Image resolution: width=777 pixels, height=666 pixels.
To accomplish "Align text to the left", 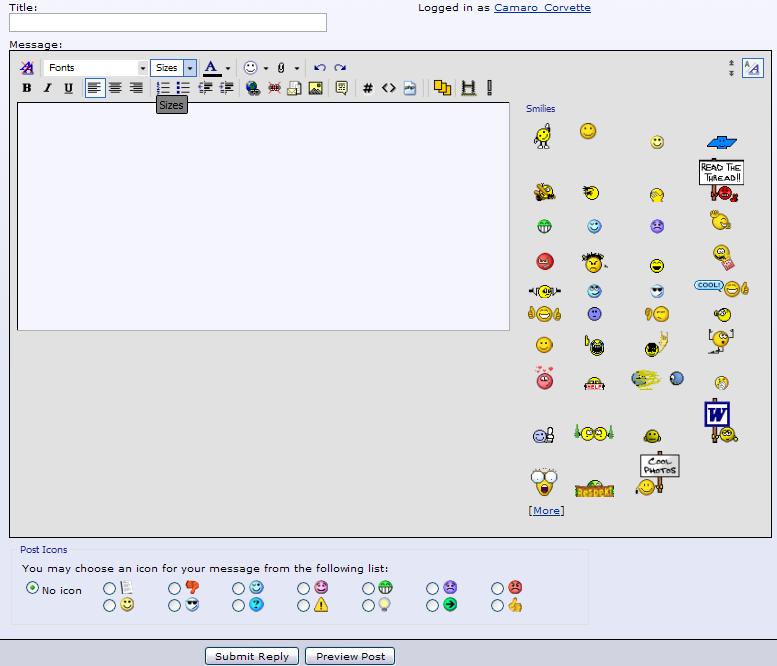I will click(95, 88).
